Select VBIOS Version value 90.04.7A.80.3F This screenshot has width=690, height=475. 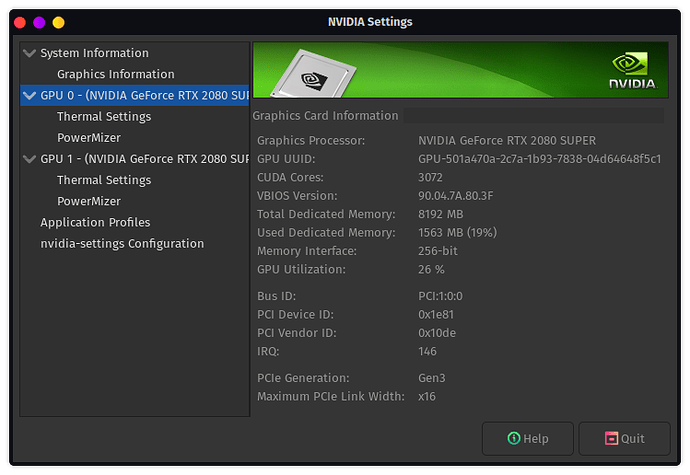click(455, 196)
